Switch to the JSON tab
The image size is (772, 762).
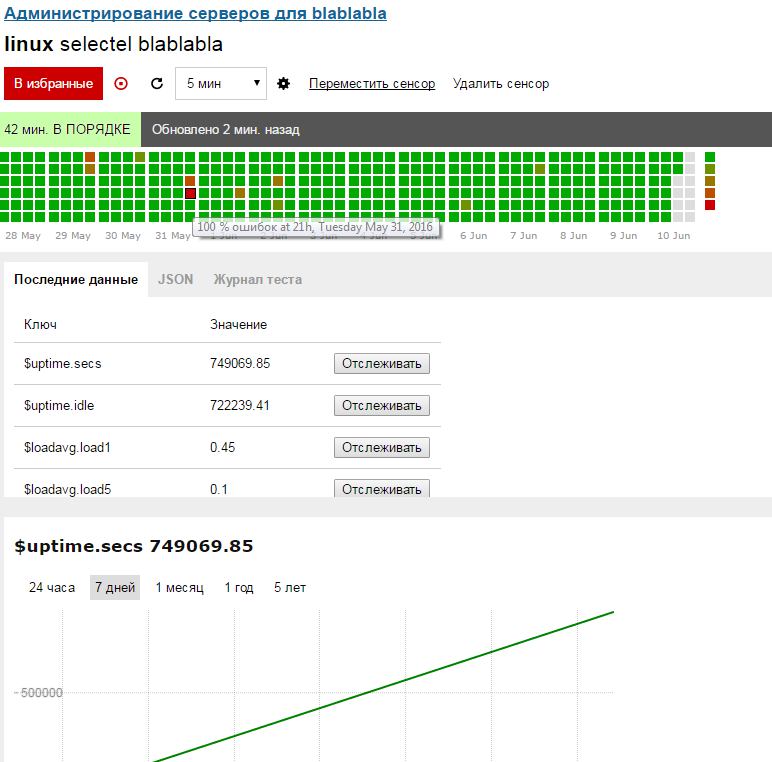(x=175, y=279)
